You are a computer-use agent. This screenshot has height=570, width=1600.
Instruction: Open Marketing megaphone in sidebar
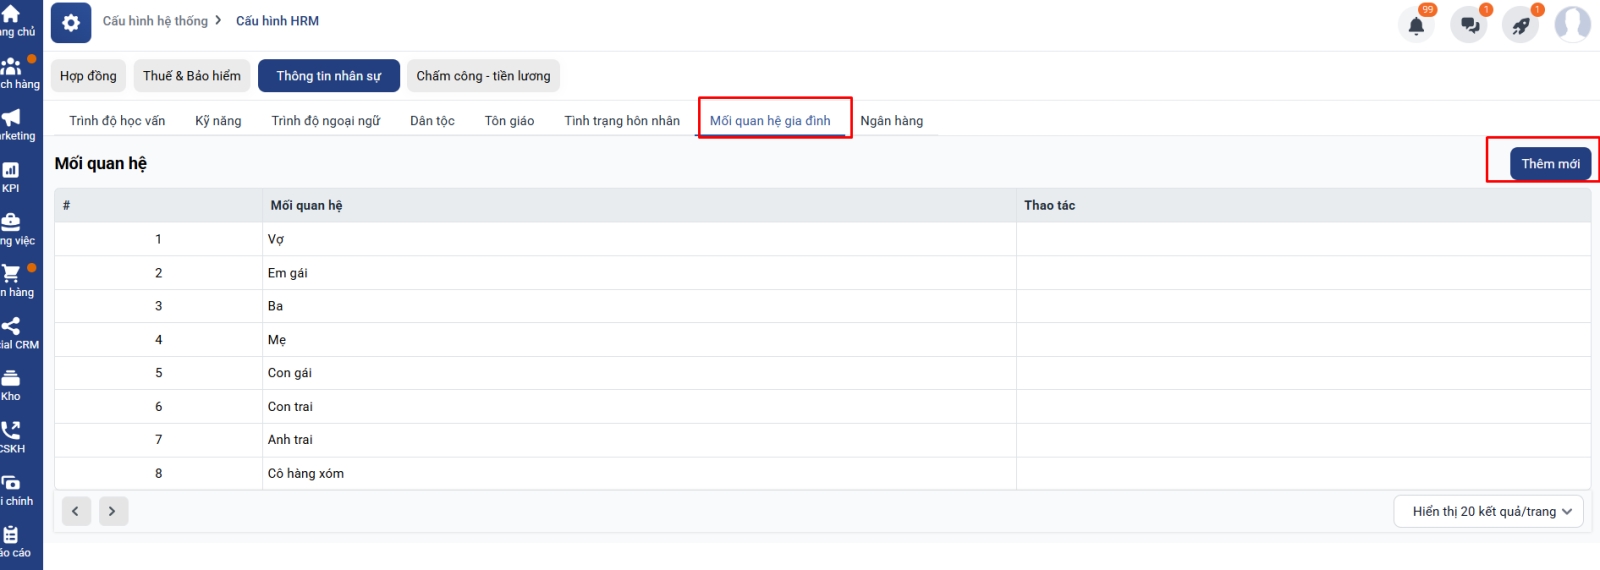[12, 124]
